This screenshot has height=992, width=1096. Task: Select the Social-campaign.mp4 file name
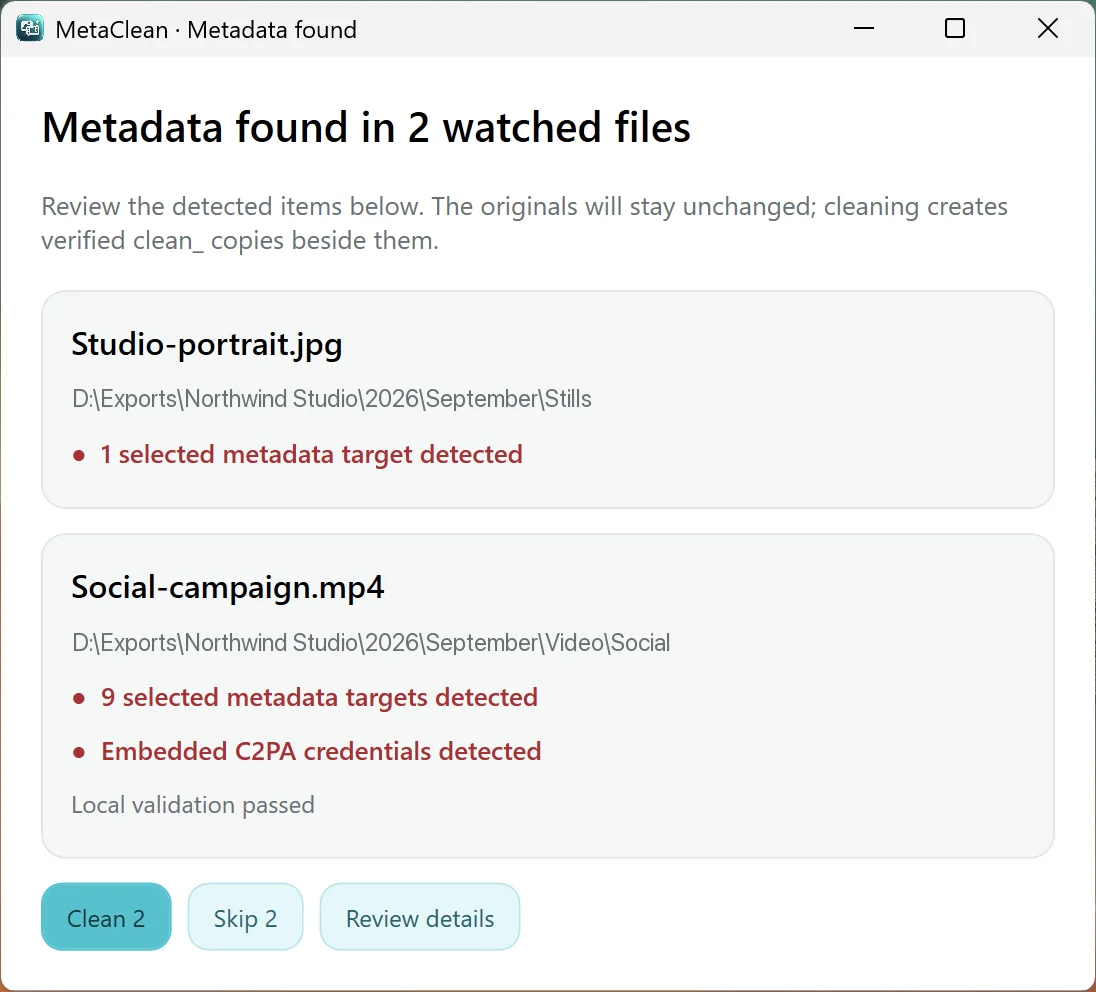(228, 587)
